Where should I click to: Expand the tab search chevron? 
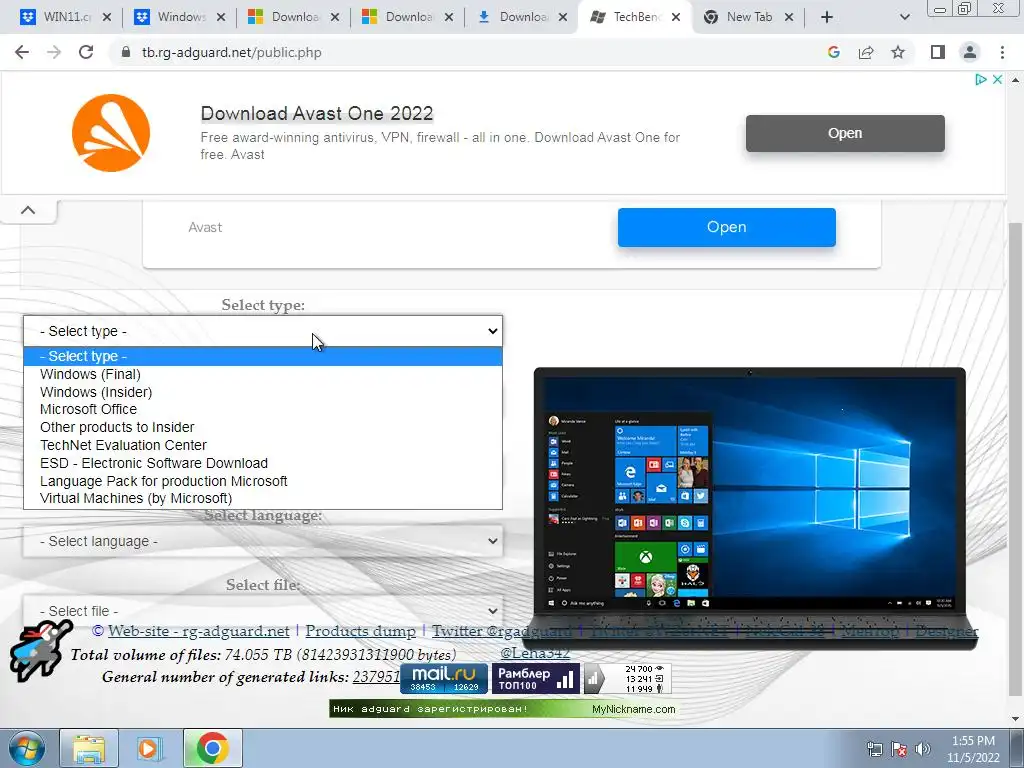tap(904, 17)
